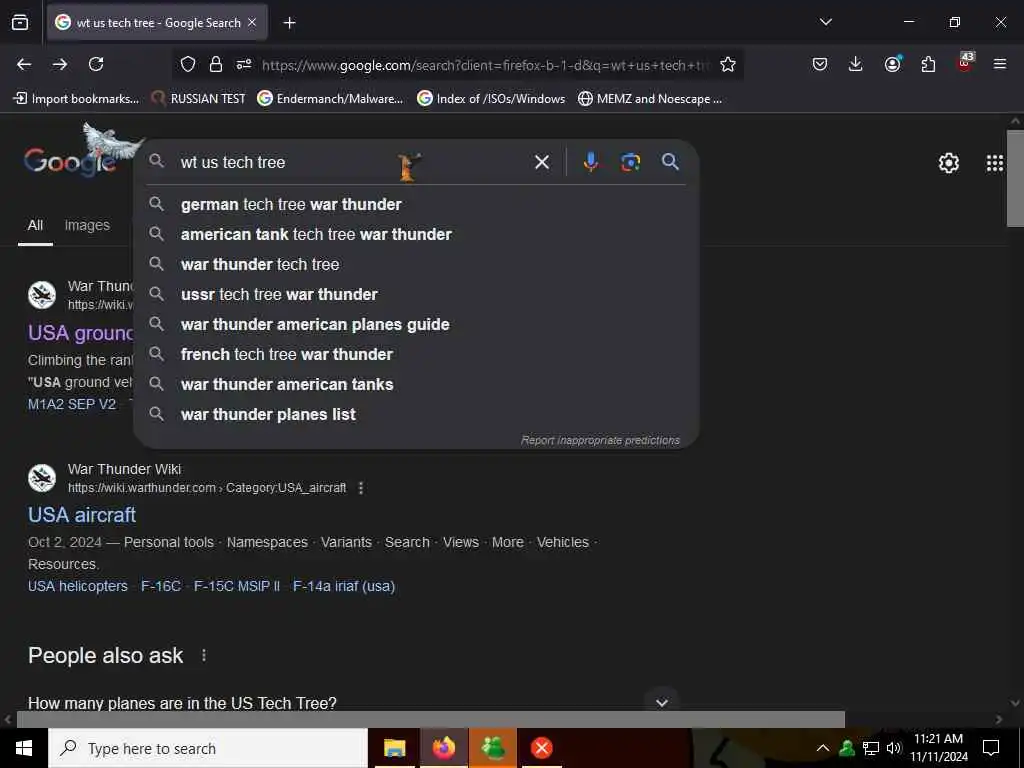Screen dimensions: 1024x768
Task: Choose suggestion french tech tree war thunder
Action: 416,355
